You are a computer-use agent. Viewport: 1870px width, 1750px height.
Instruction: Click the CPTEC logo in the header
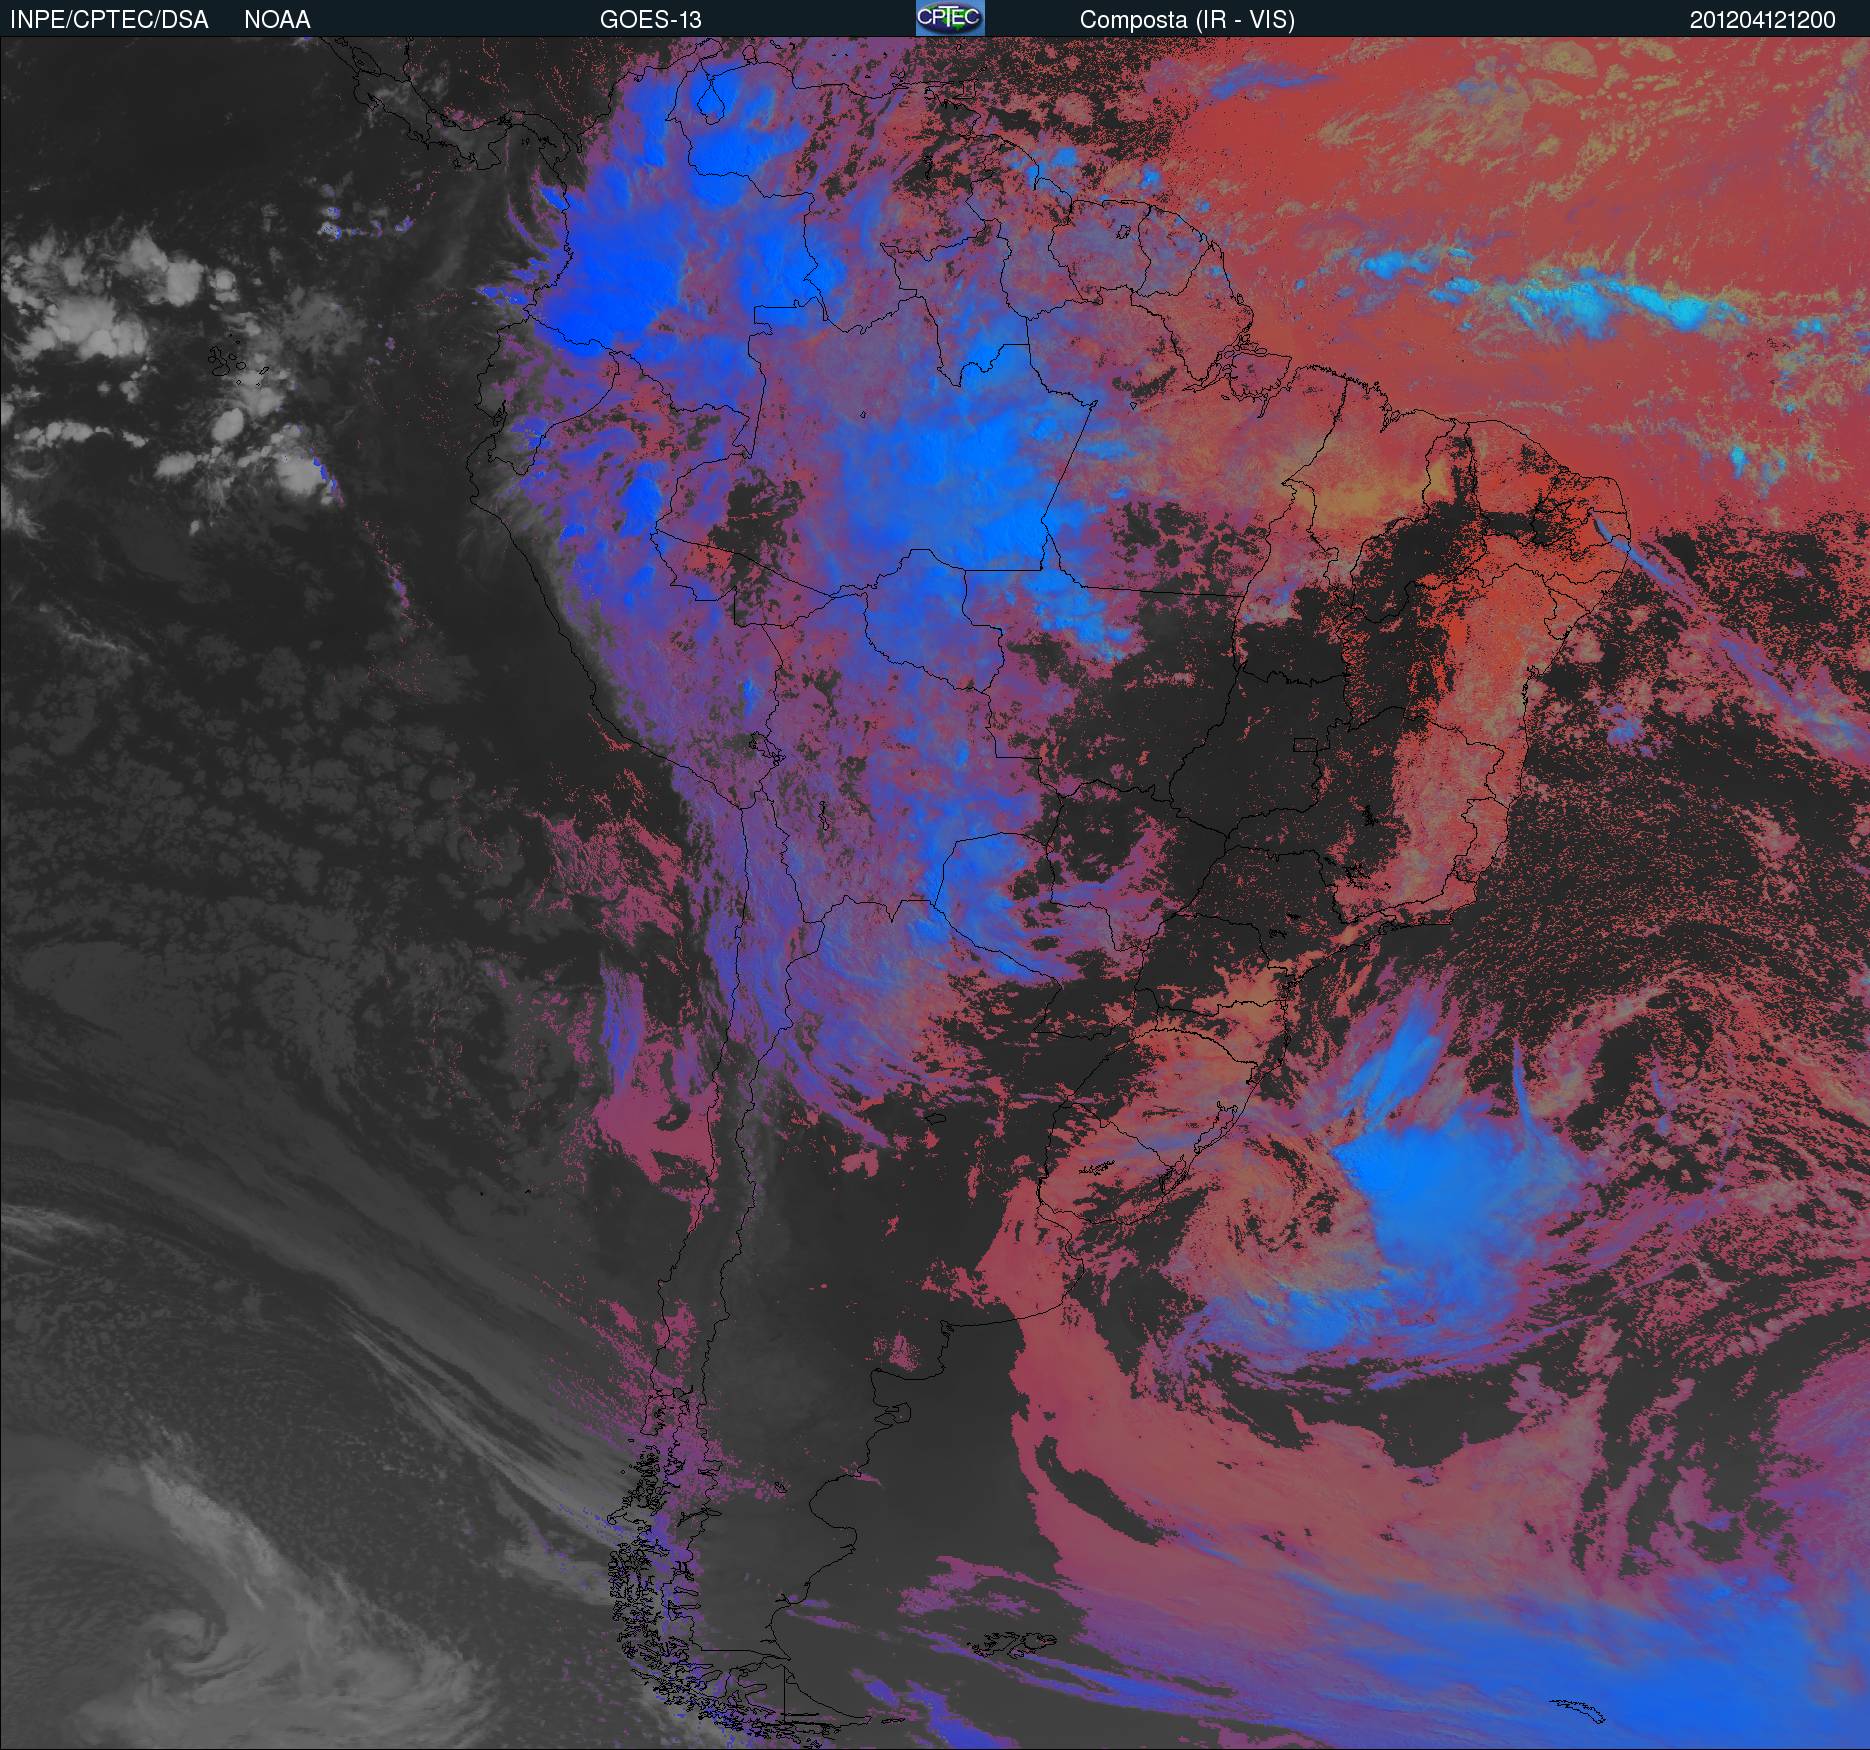(x=950, y=18)
